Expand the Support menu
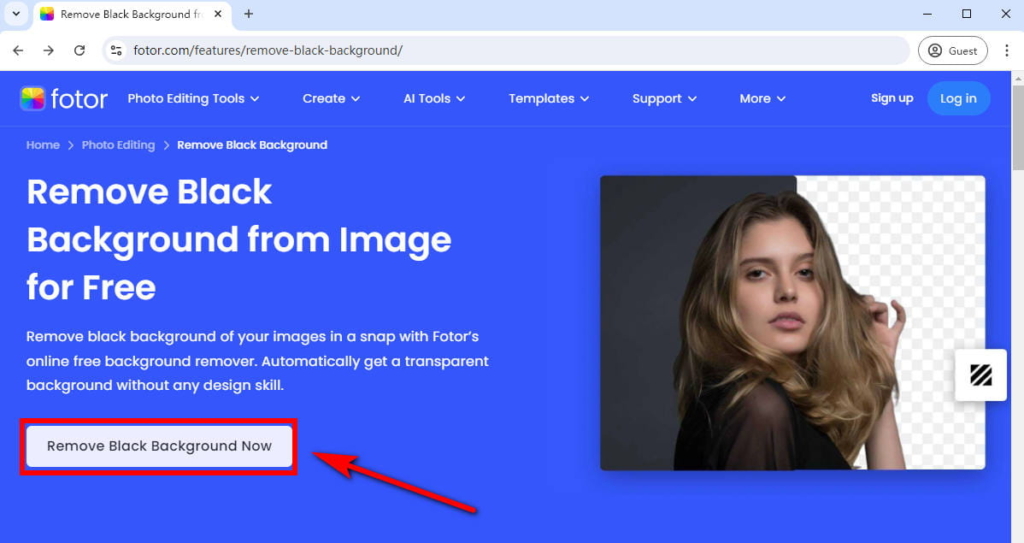The width and height of the screenshot is (1024, 543). [664, 99]
